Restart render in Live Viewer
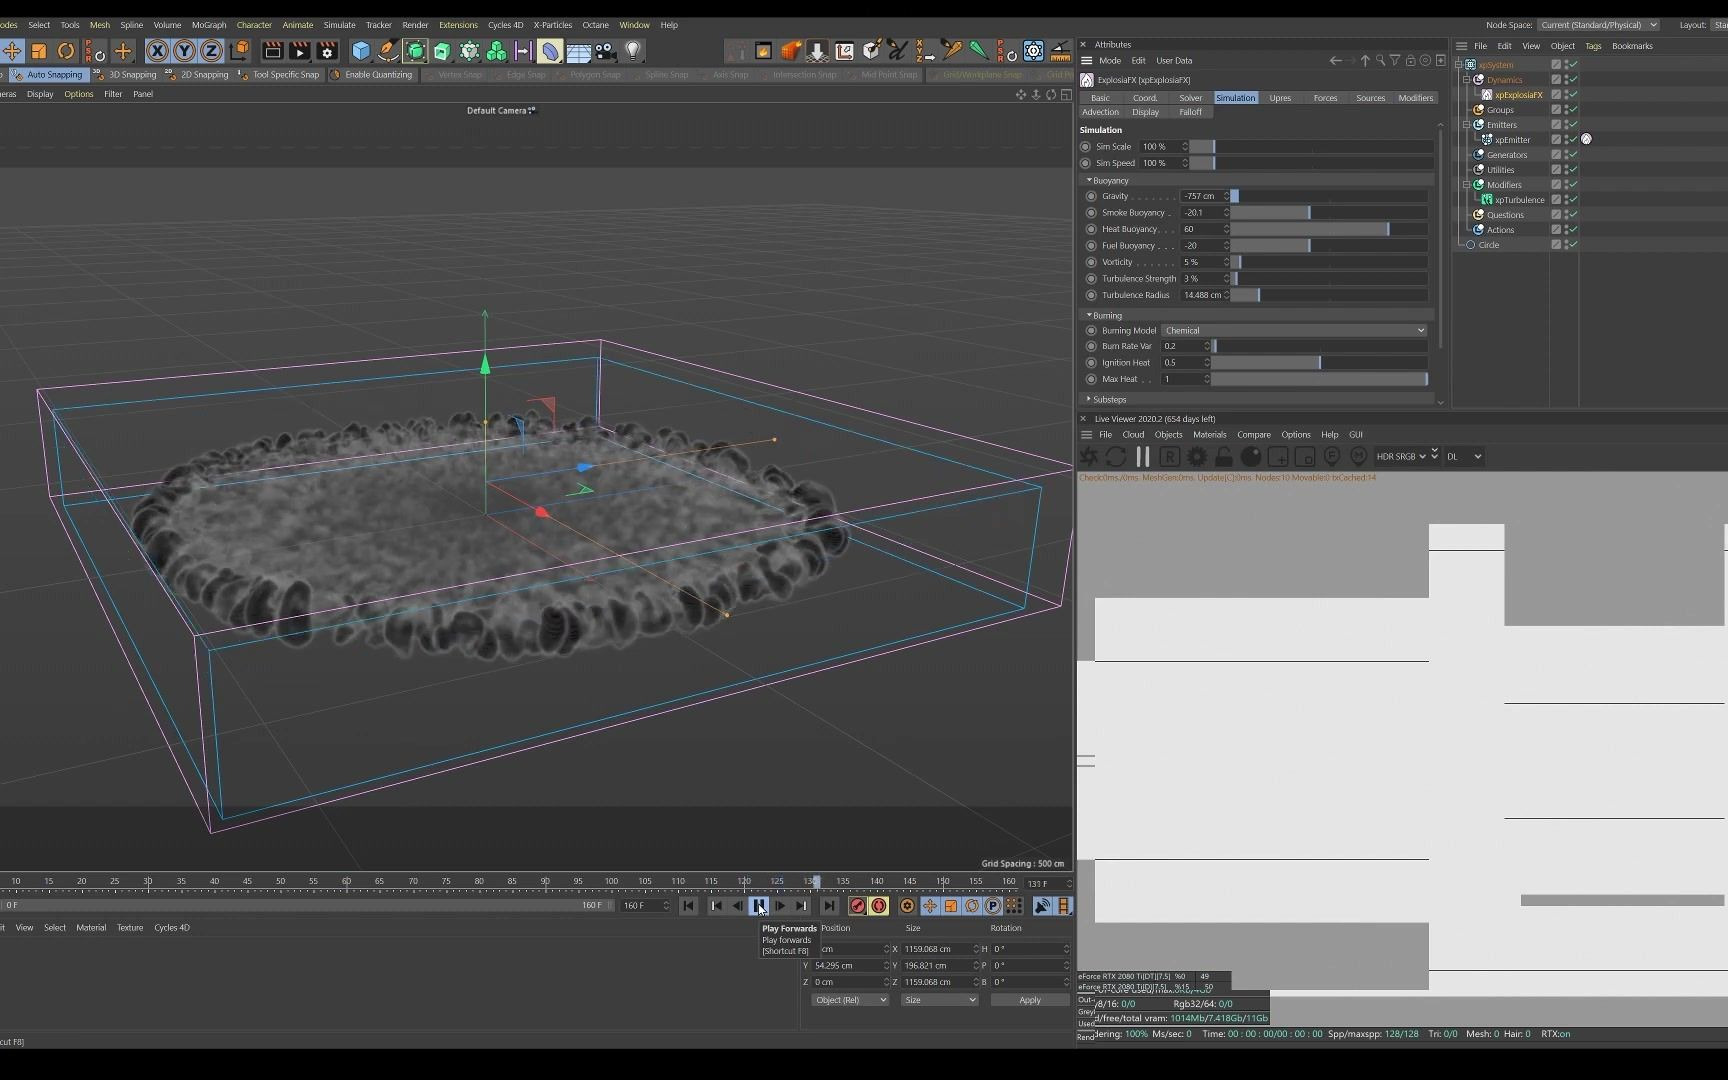This screenshot has height=1080, width=1728. (1116, 457)
